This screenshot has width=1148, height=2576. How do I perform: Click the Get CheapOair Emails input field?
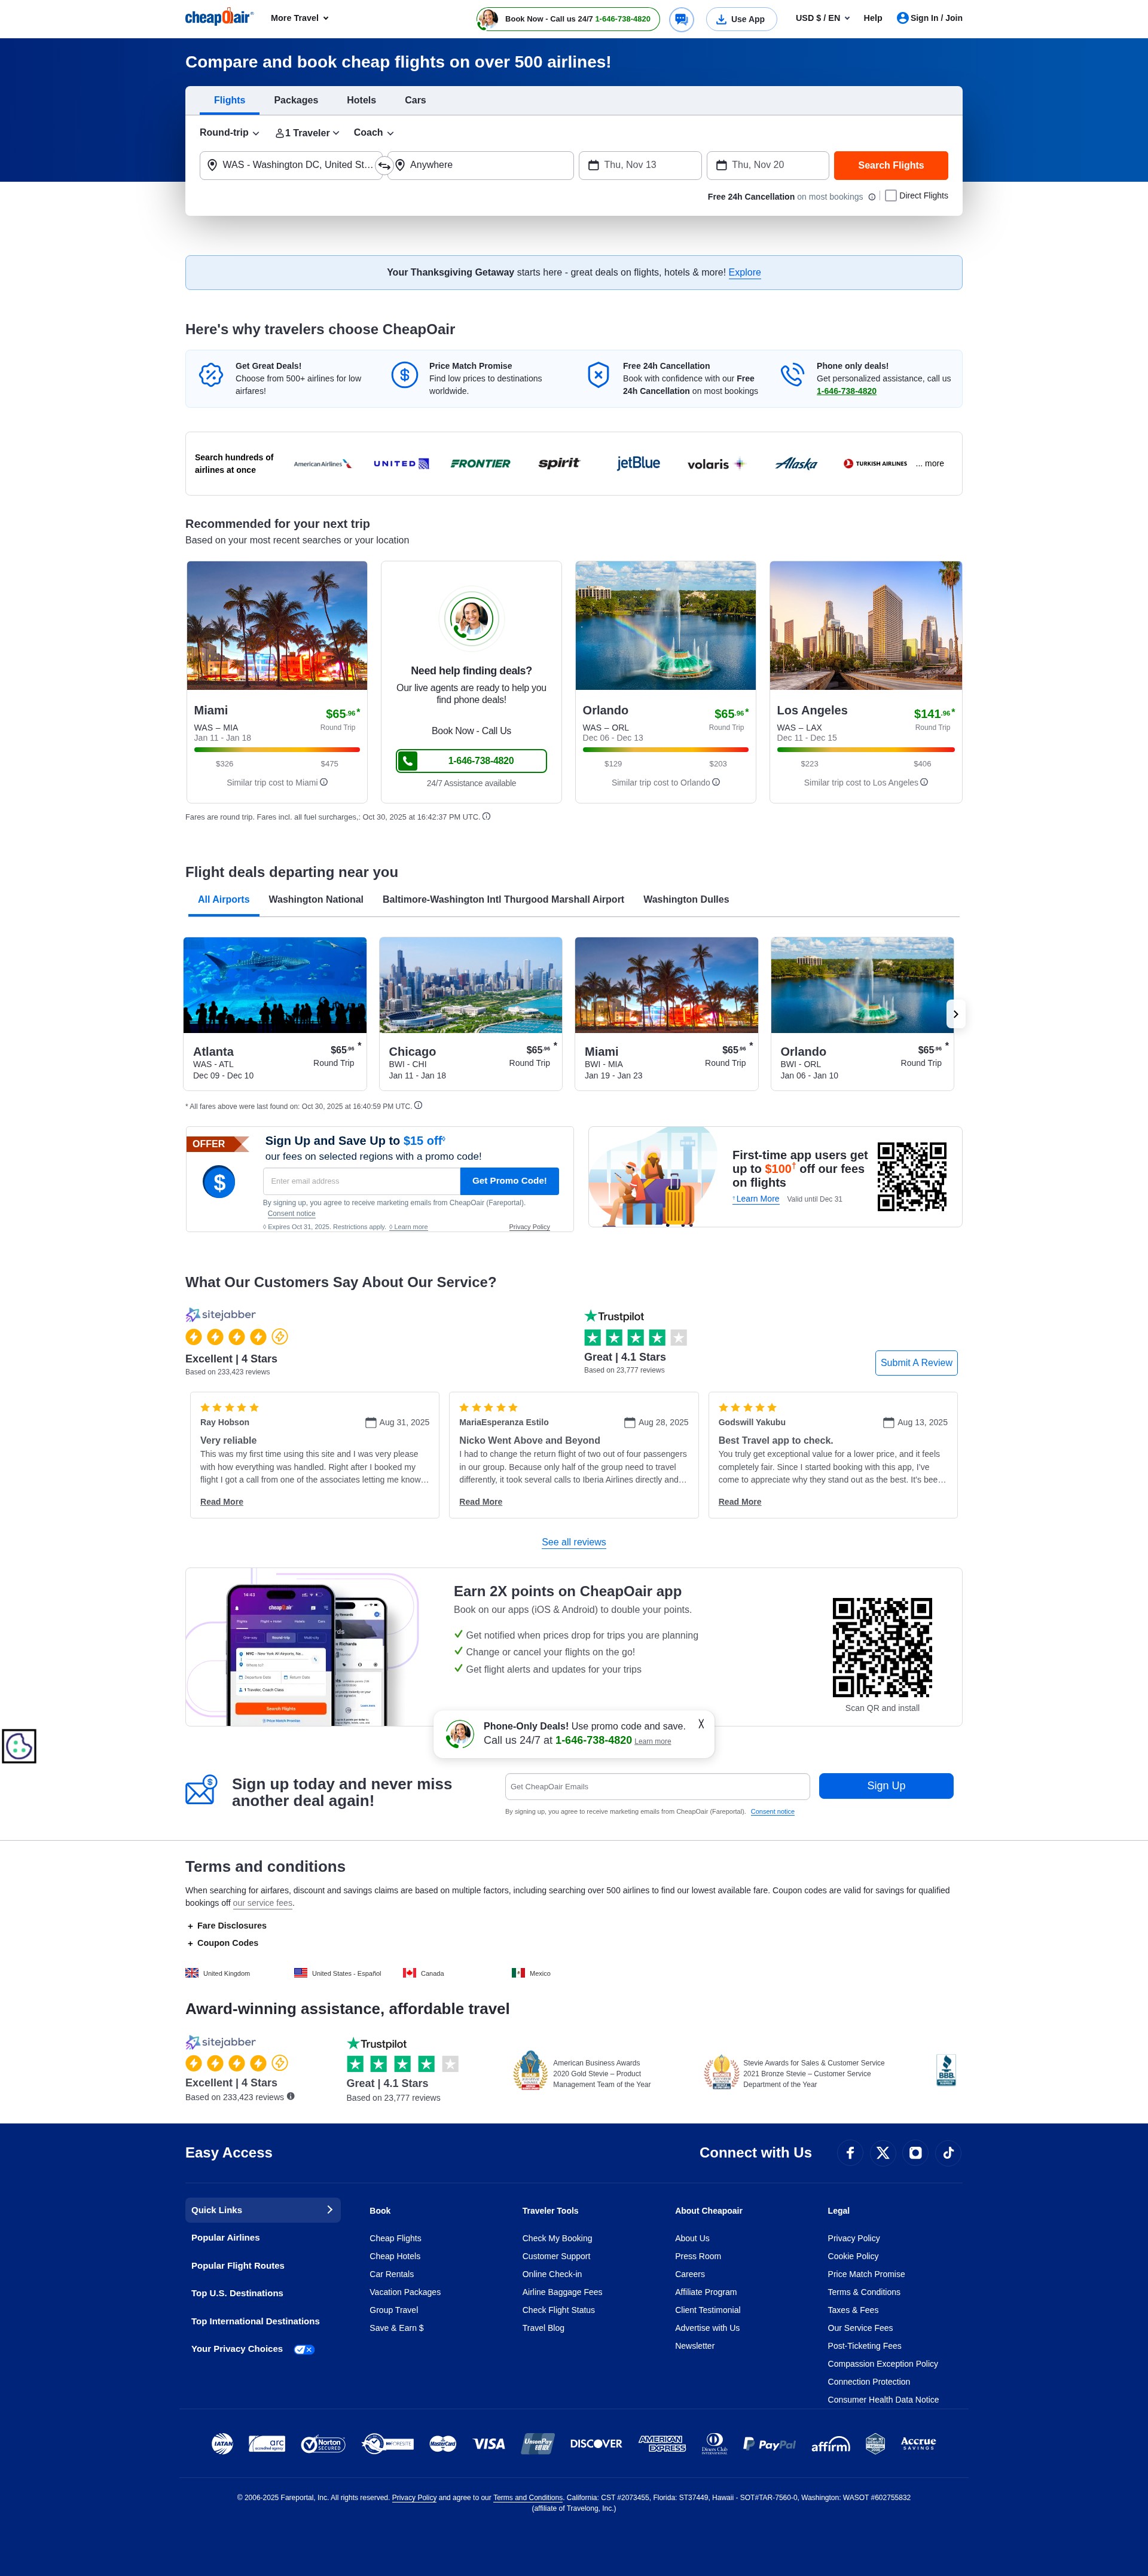[657, 1786]
